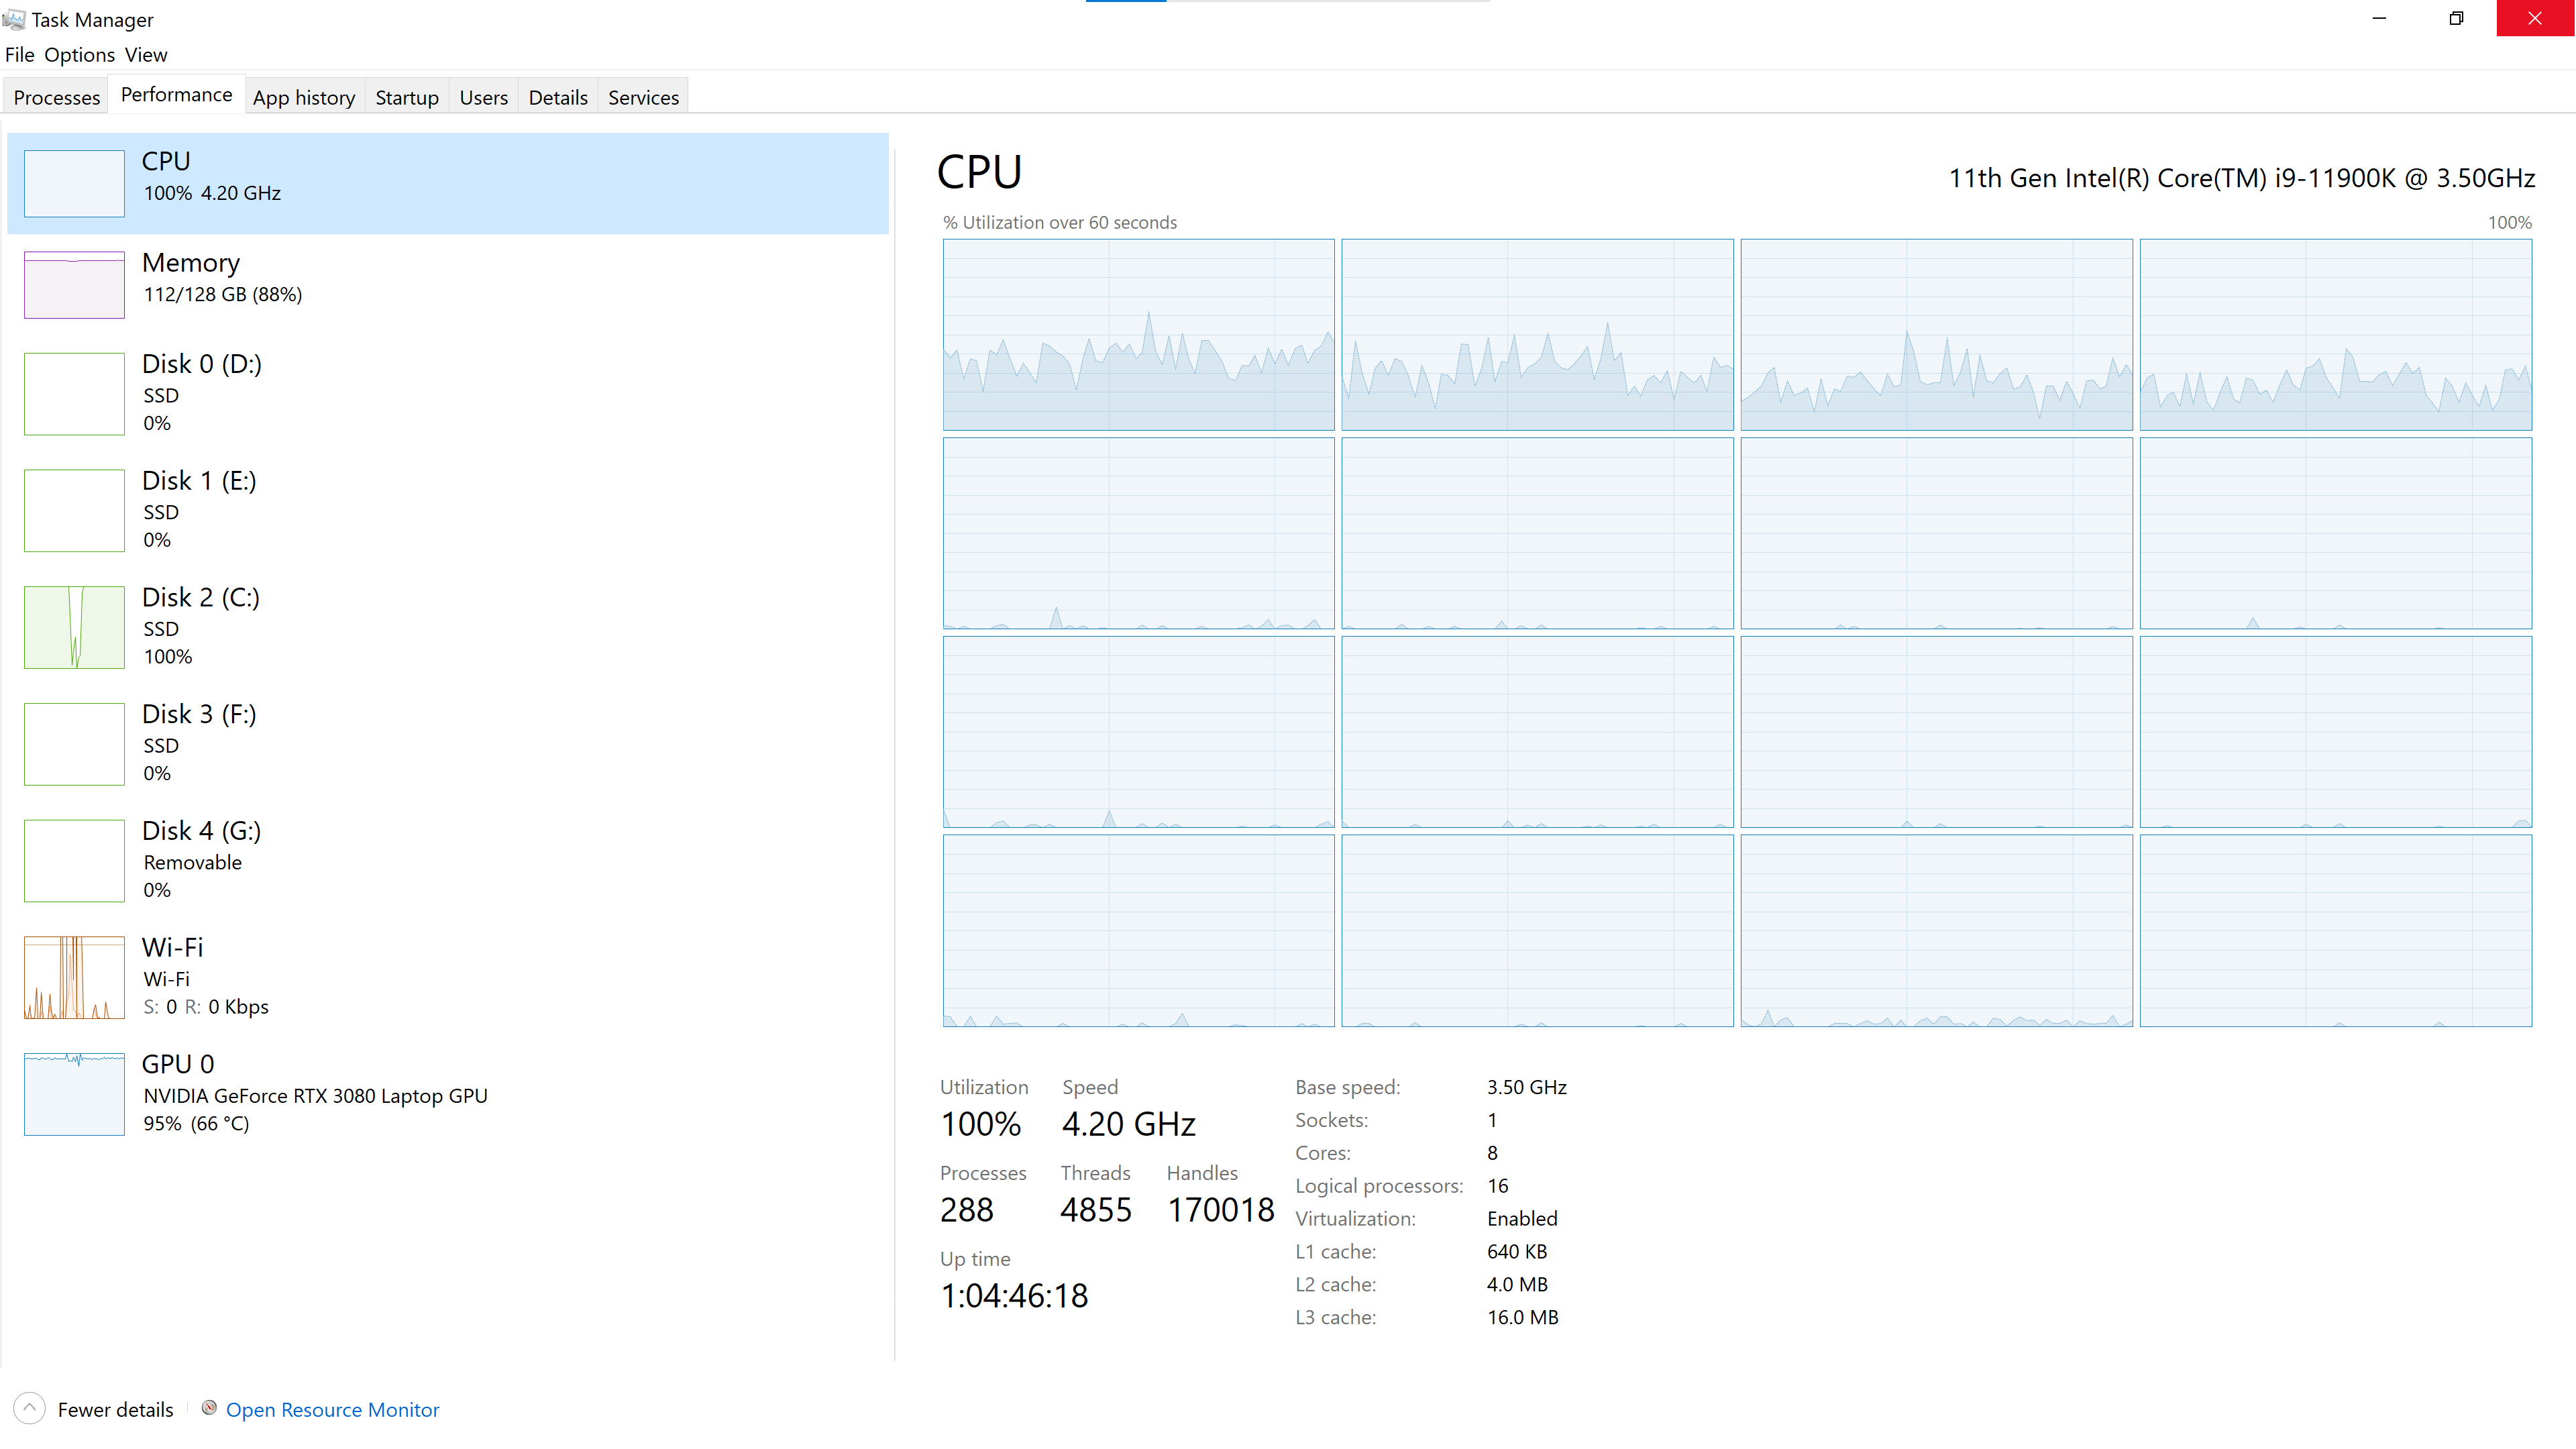Open the File menu
The image size is (2576, 1449).
tap(19, 55)
